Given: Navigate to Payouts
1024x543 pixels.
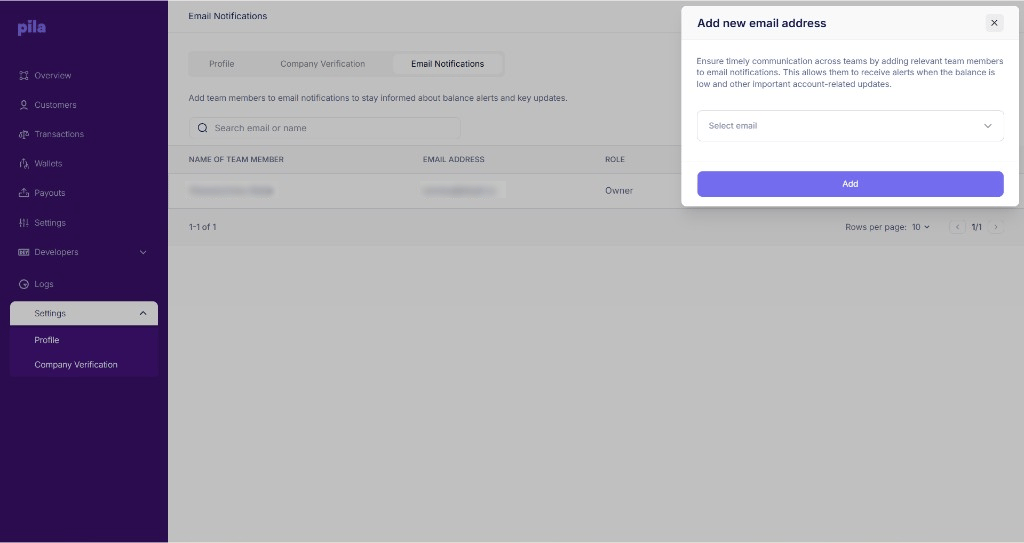Looking at the screenshot, I should [50, 193].
